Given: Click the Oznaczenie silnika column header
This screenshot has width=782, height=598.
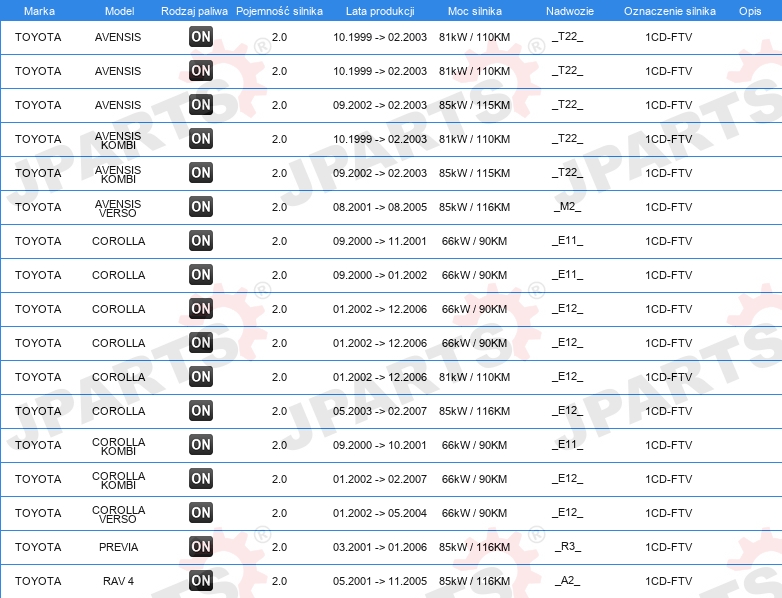Looking at the screenshot, I should (669, 11).
